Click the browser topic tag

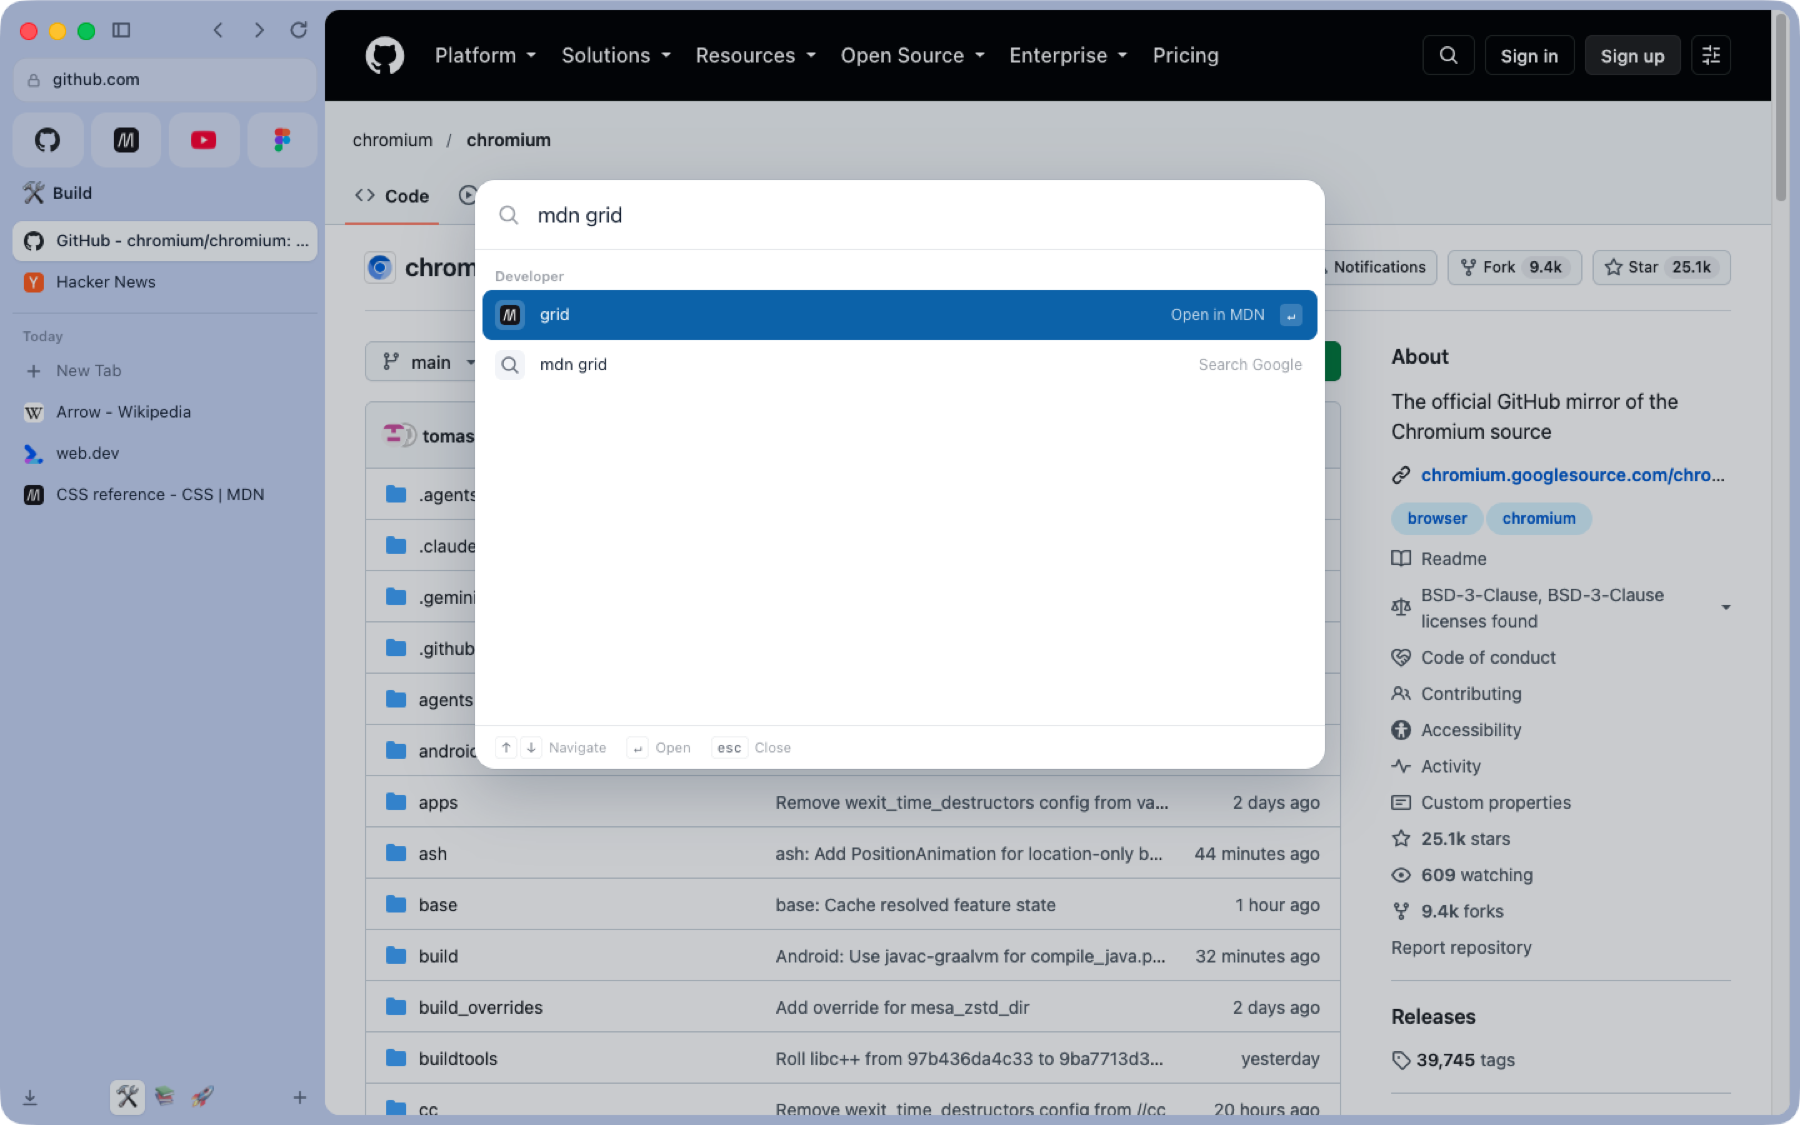point(1437,518)
